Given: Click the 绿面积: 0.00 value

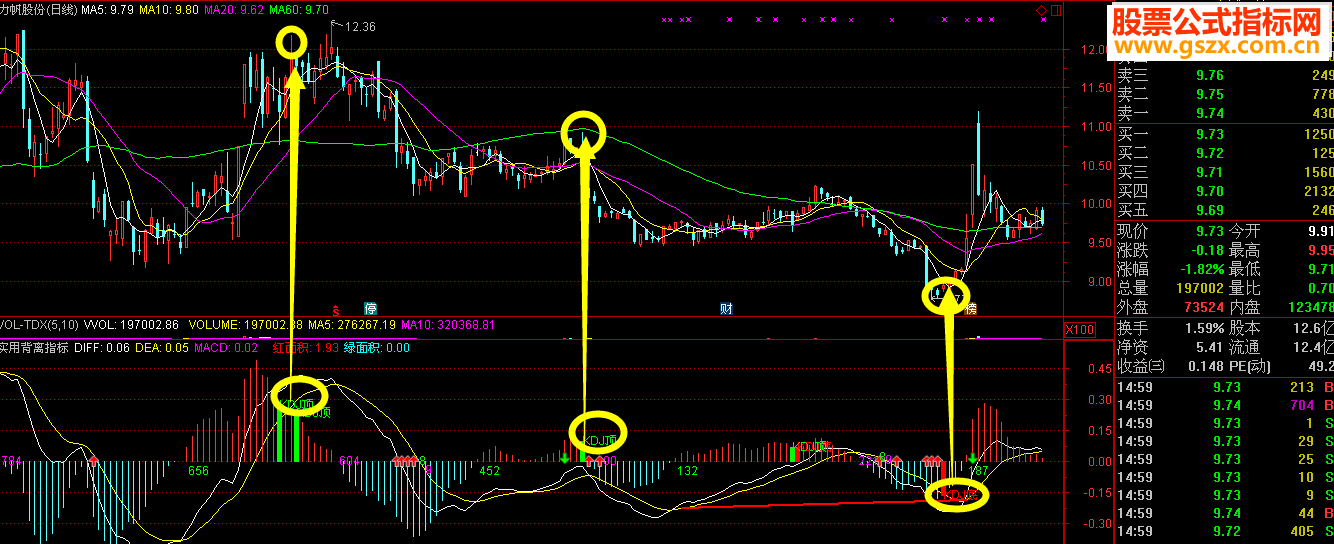Looking at the screenshot, I should click(377, 348).
